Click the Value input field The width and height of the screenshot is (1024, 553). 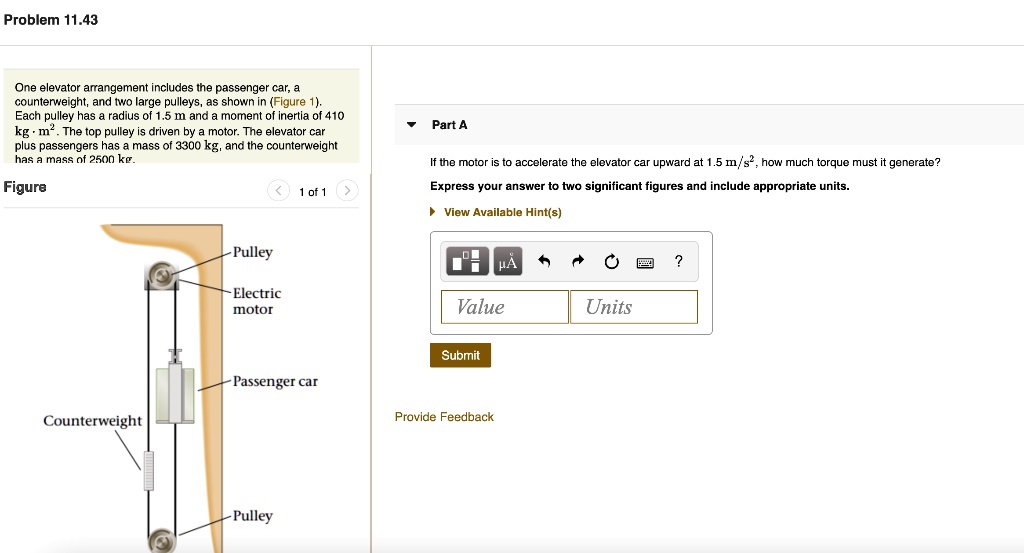(x=505, y=307)
